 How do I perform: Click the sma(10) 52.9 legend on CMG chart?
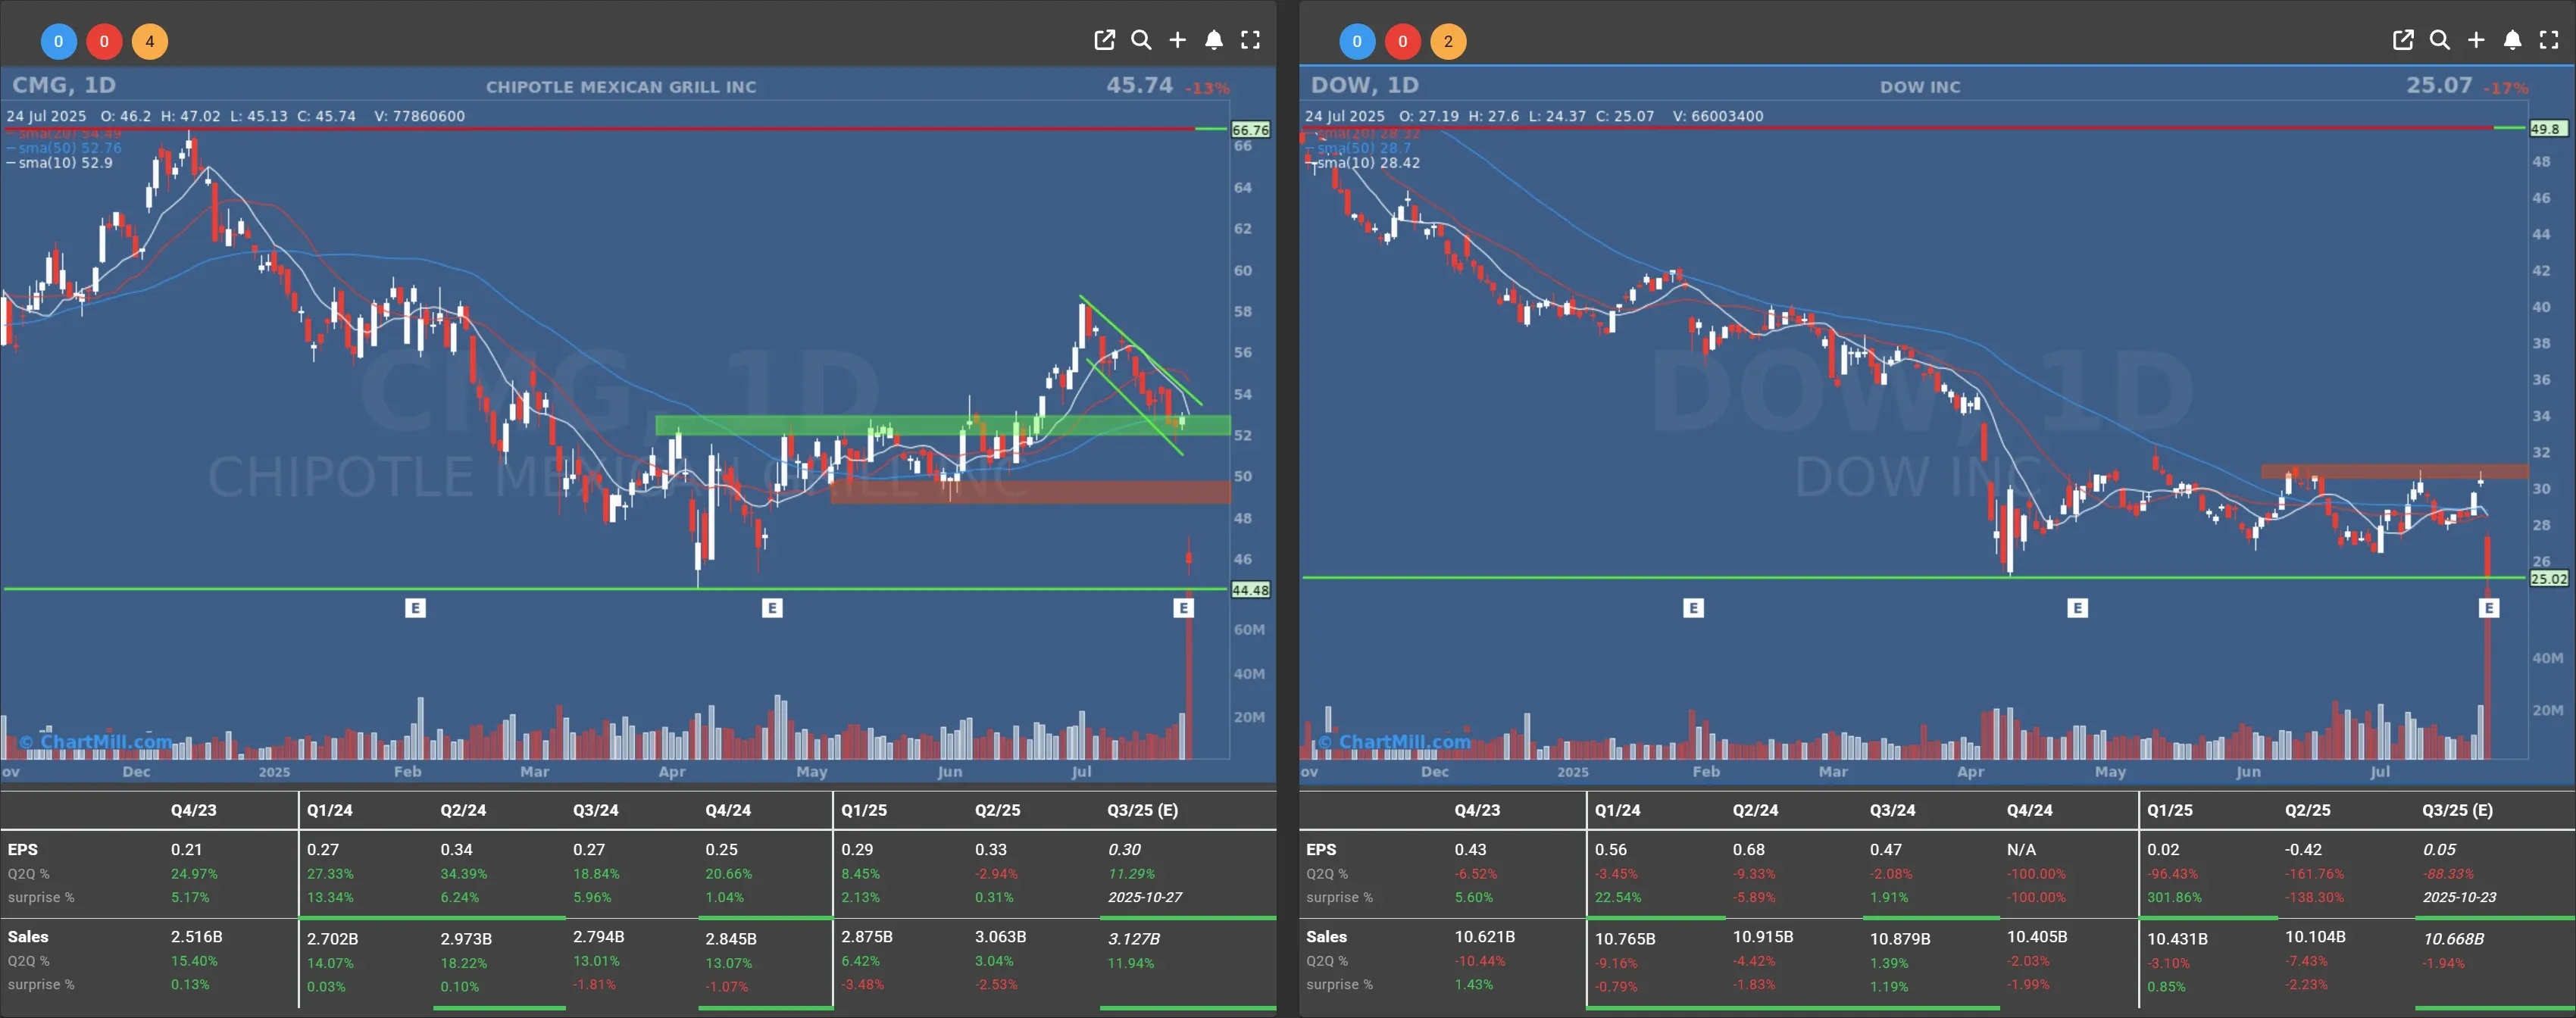(60, 163)
